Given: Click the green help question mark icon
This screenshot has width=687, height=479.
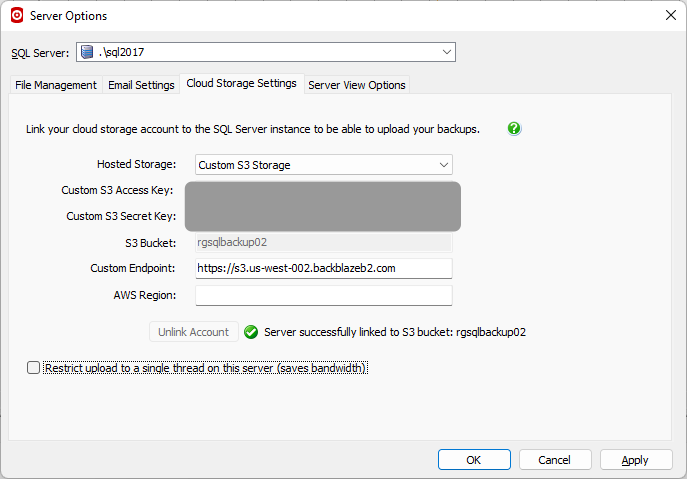Looking at the screenshot, I should coord(514,129).
